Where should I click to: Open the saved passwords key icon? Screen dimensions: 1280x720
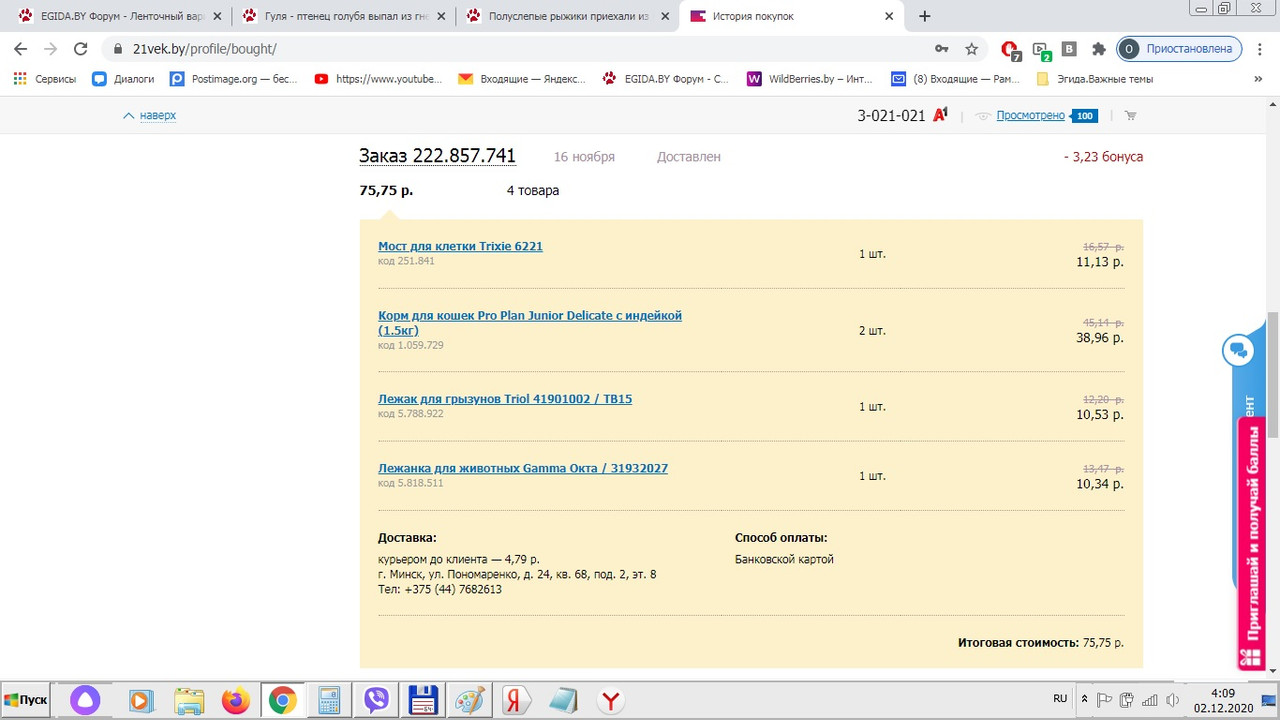[x=941, y=49]
